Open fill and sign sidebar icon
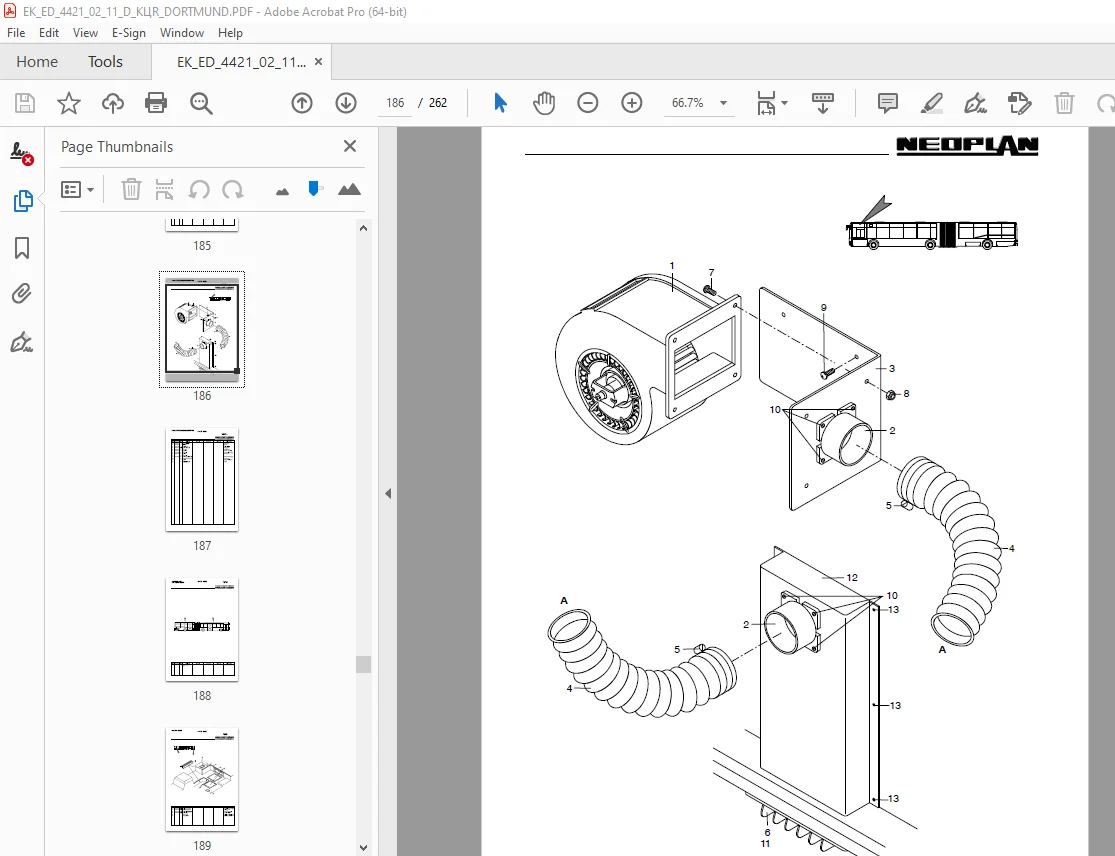Viewport: 1115px width, 856px height. pos(21,343)
